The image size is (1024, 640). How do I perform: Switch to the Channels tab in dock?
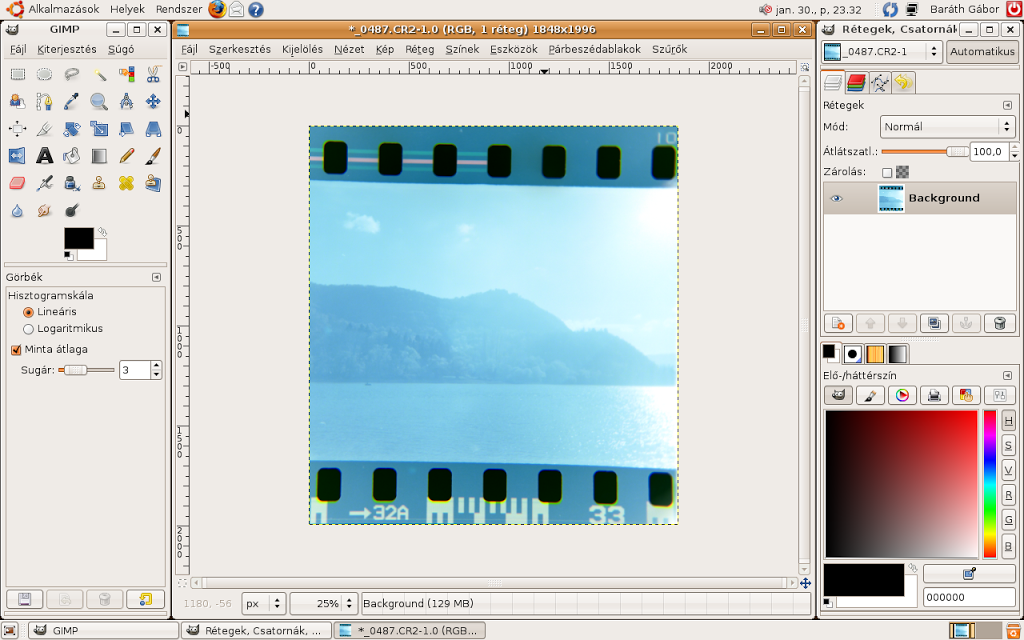click(x=856, y=82)
